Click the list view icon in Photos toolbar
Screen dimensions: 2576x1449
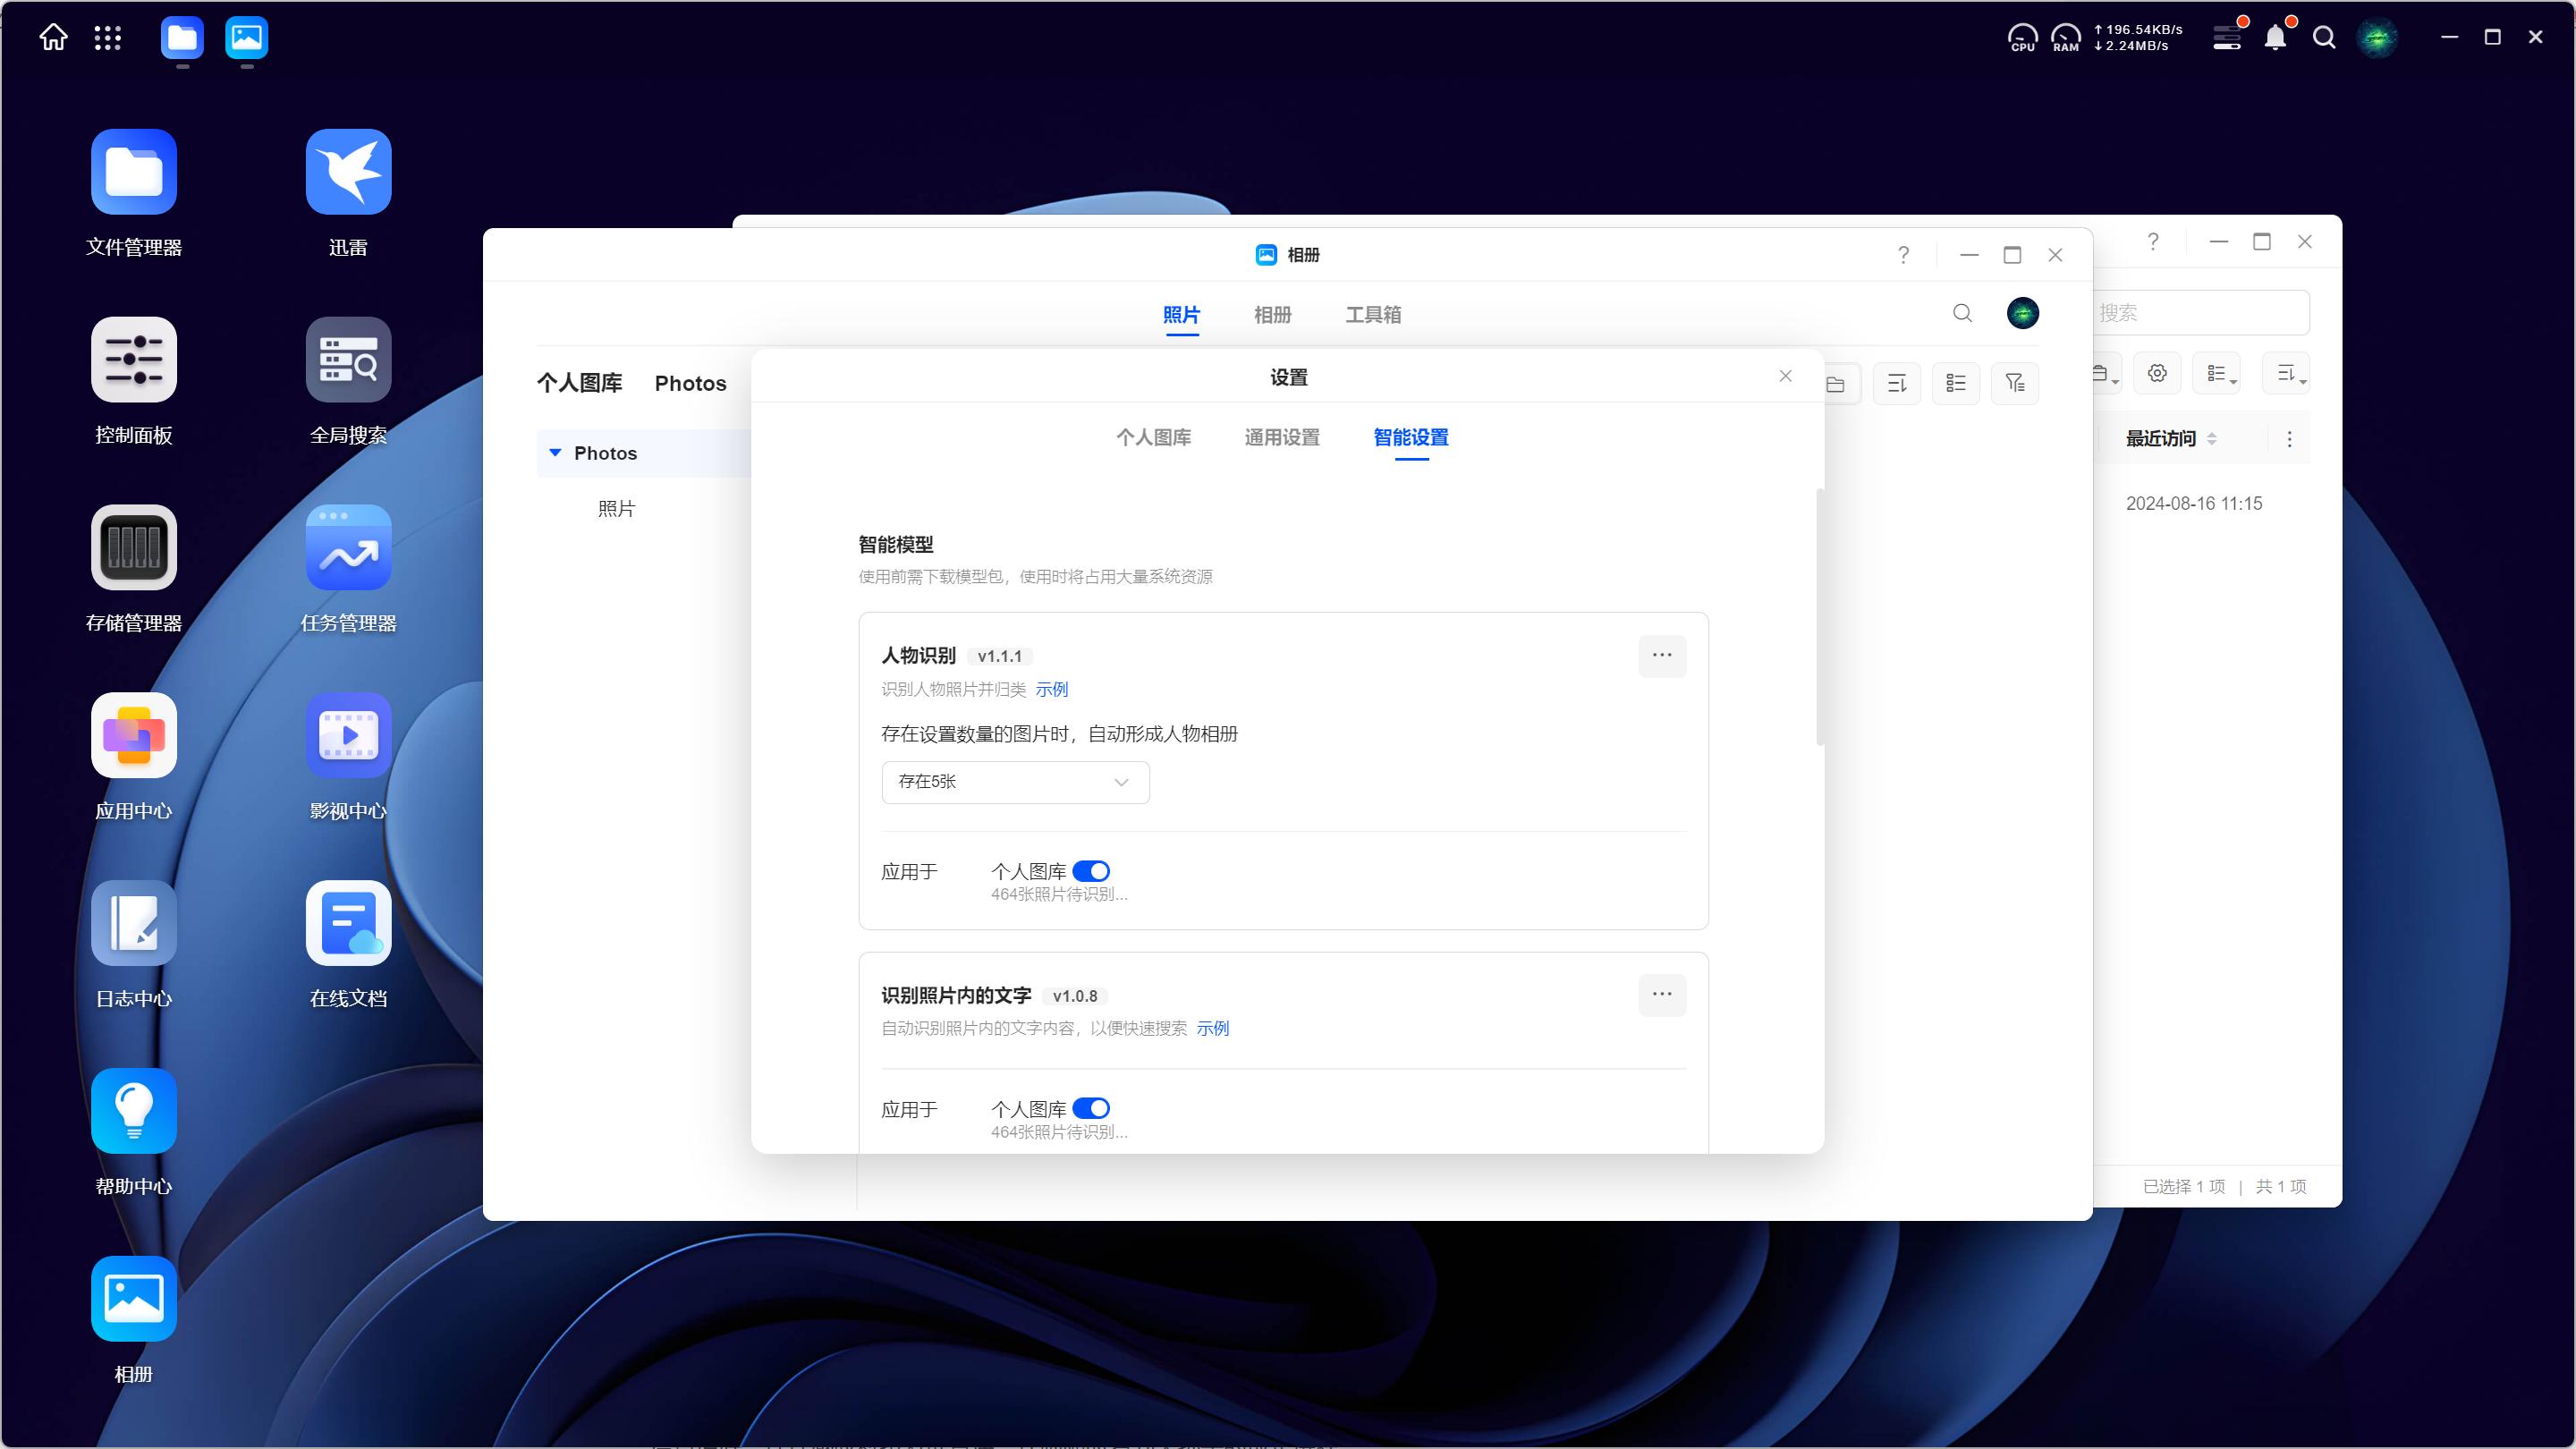[x=1956, y=383]
